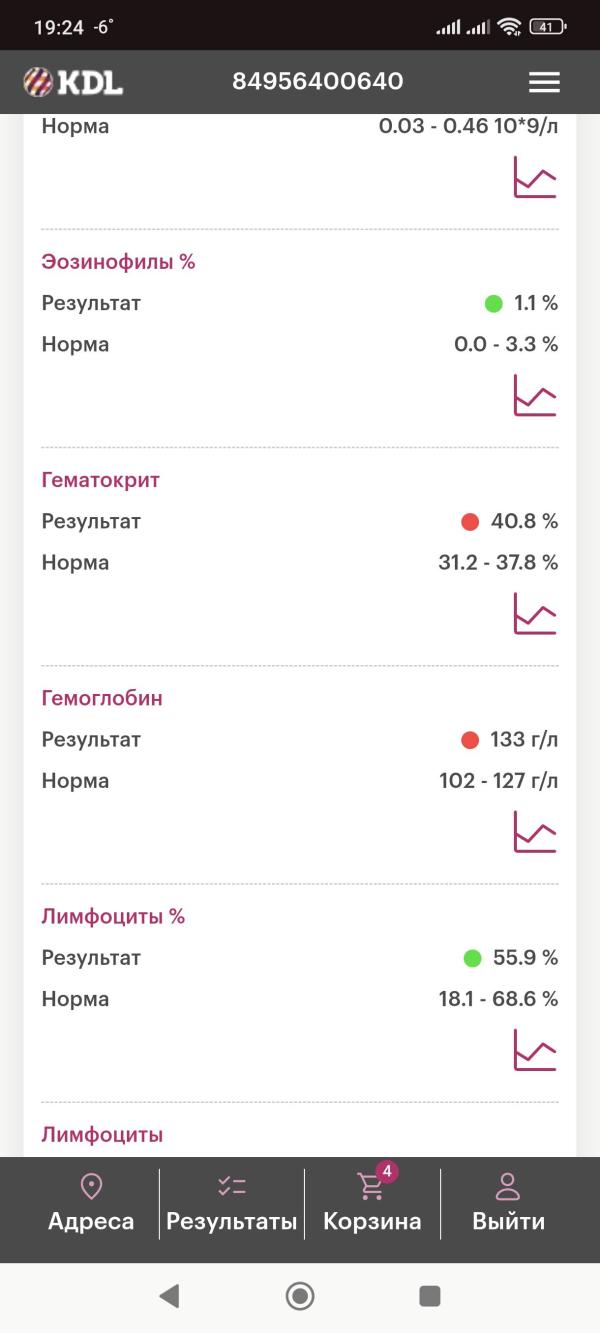This screenshot has height=1333, width=600.
Task: Open Лимфоциты % trend chart icon
Action: coord(535,1049)
